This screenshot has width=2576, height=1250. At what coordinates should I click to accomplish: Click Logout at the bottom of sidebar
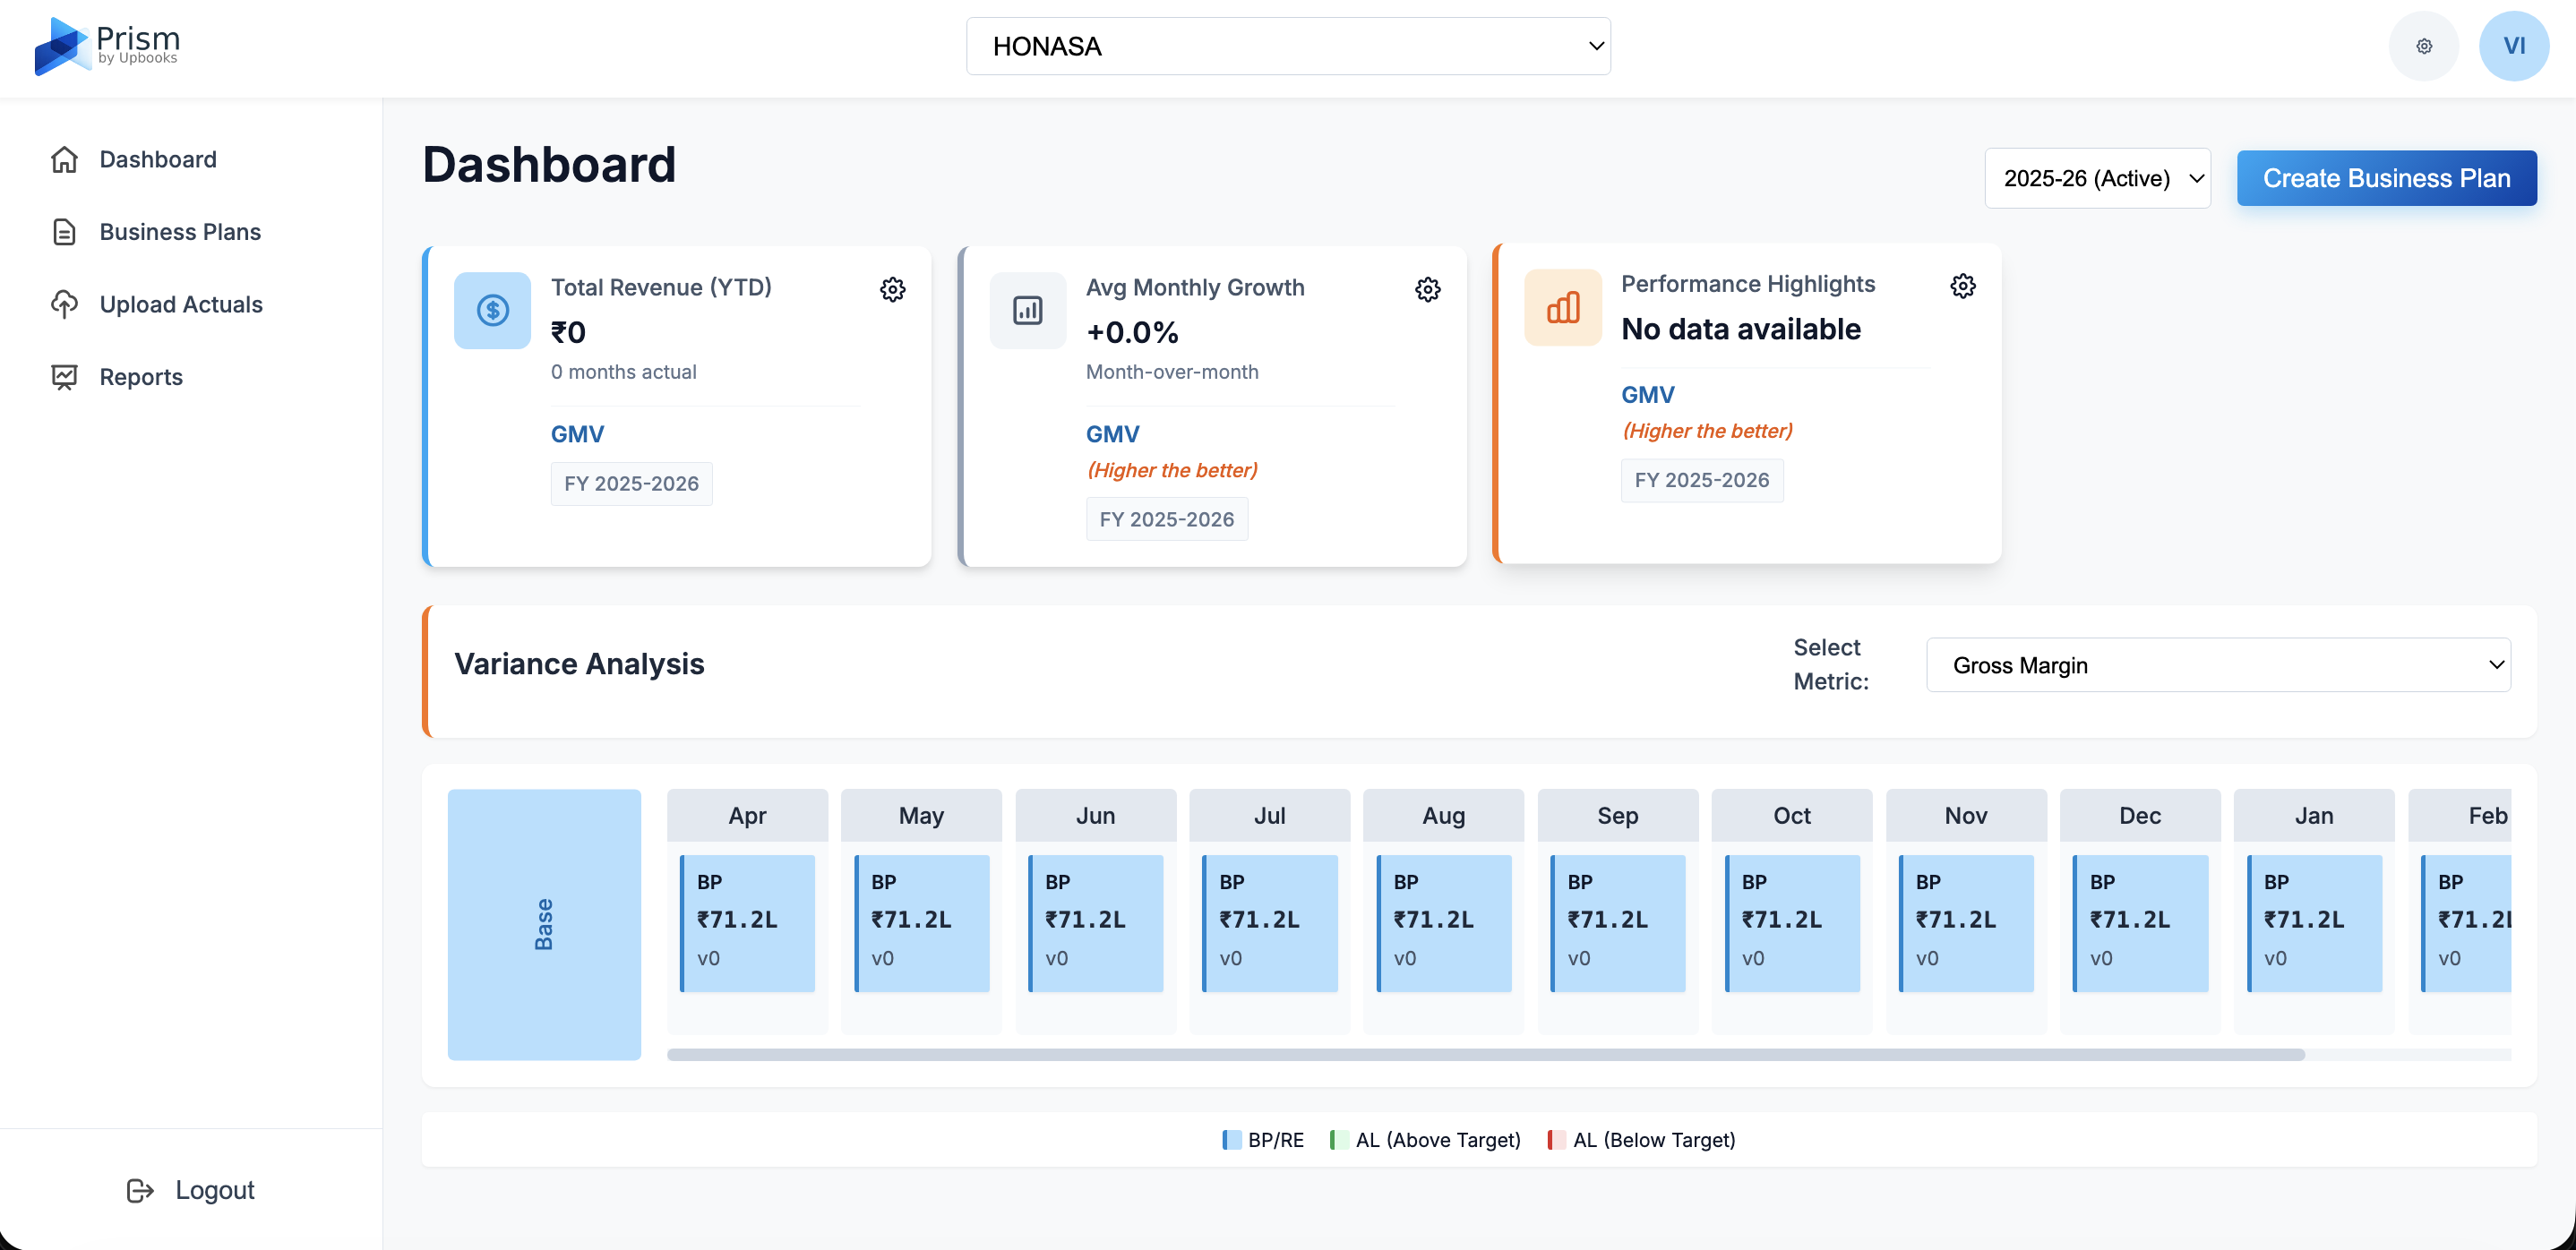pyautogui.click(x=192, y=1189)
